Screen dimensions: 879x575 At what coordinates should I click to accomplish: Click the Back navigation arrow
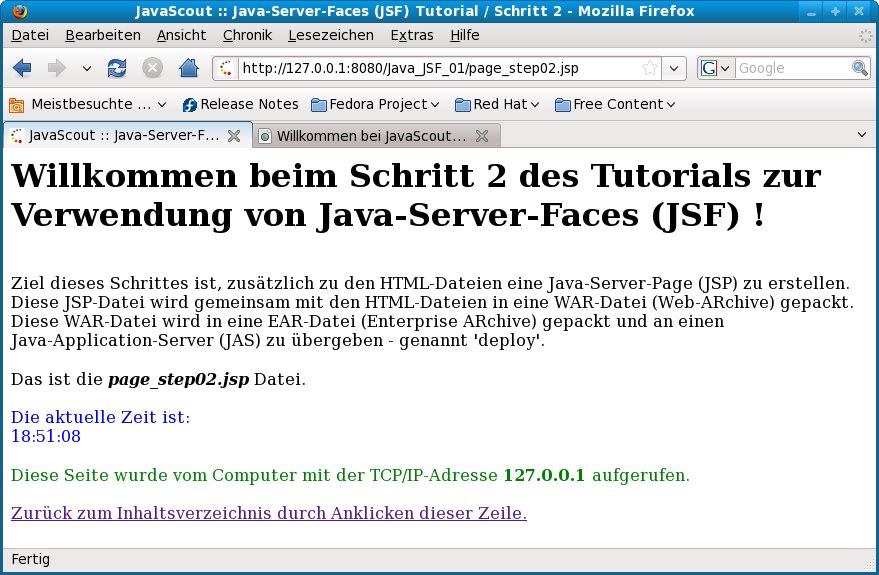coord(23,69)
